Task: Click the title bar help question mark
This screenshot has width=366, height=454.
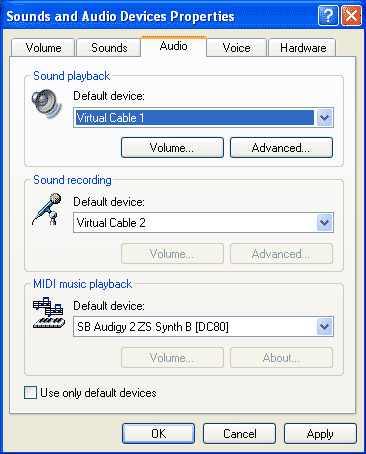Action: (x=328, y=16)
